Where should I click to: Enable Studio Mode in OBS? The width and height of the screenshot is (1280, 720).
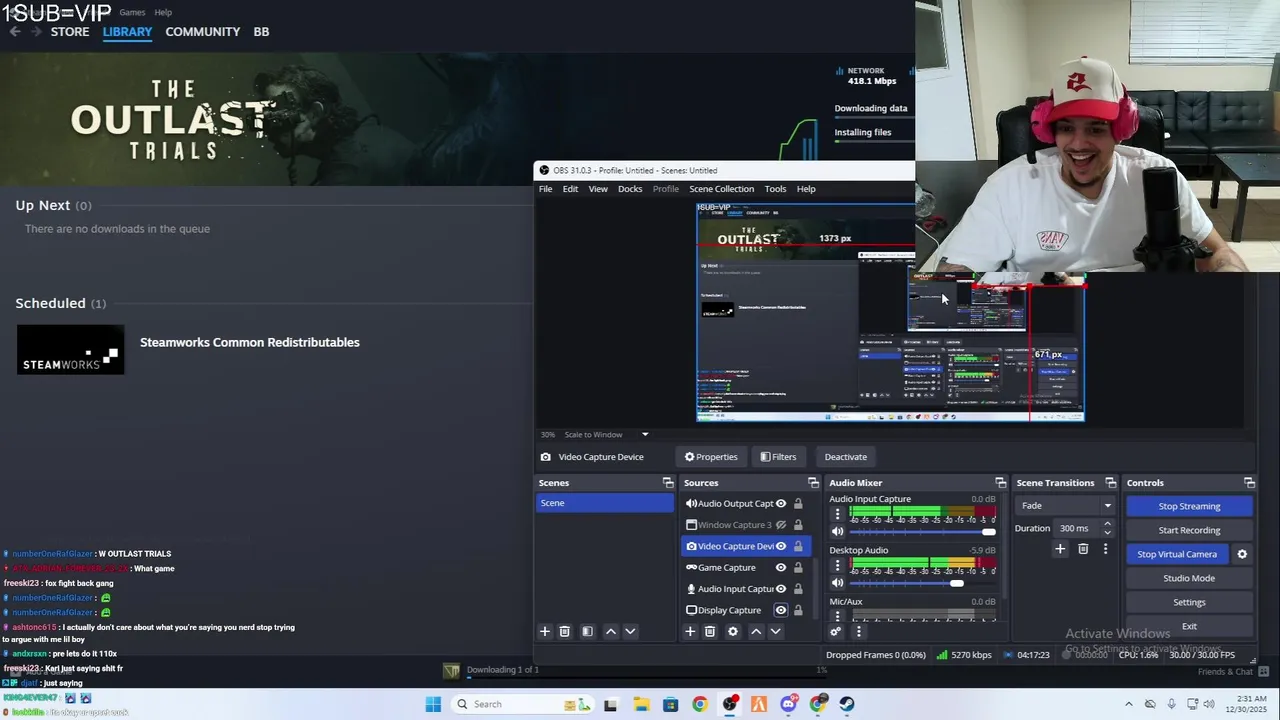pos(1189,578)
